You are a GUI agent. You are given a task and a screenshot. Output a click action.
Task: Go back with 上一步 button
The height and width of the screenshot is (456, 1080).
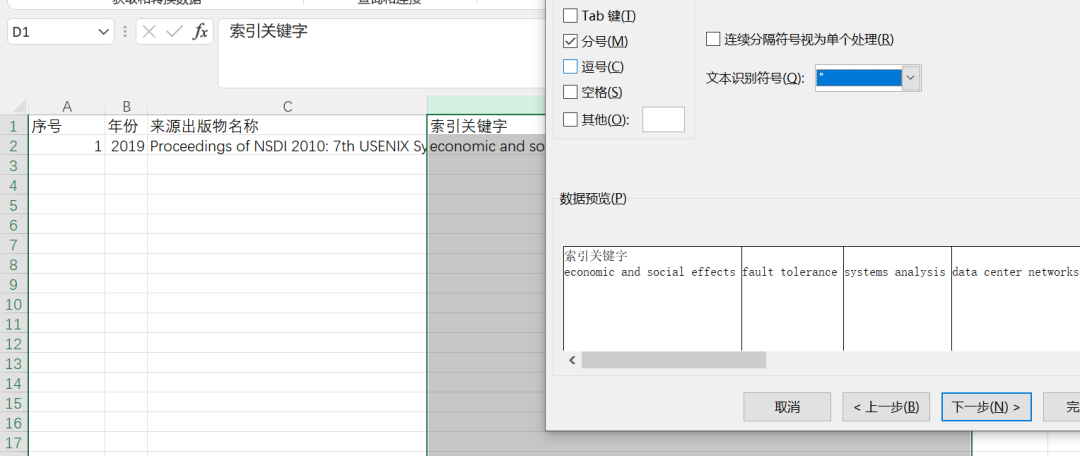point(886,407)
